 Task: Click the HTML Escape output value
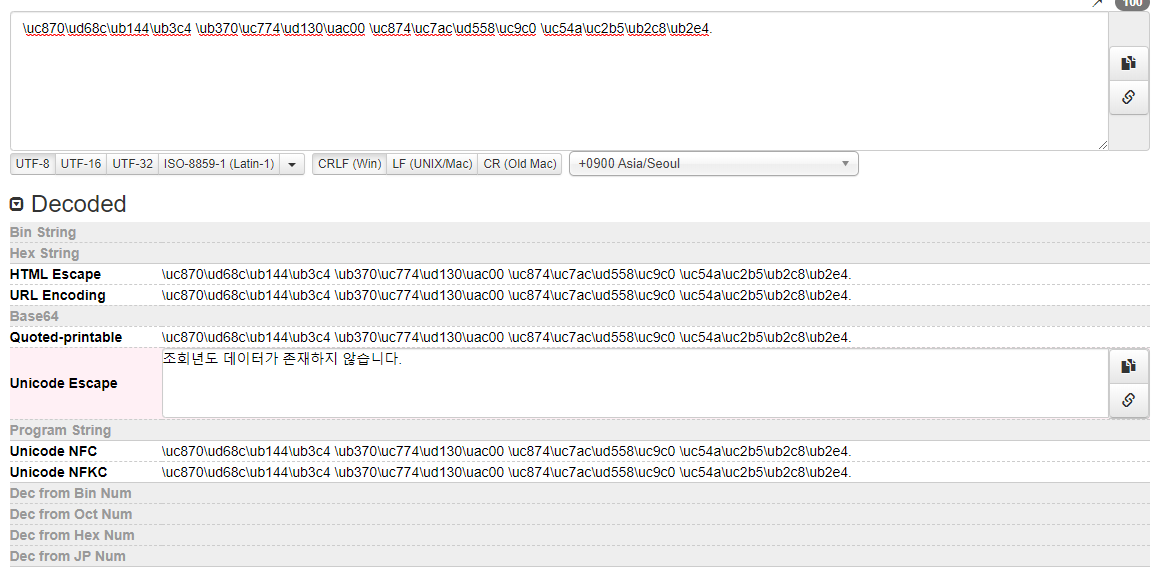pos(507,274)
